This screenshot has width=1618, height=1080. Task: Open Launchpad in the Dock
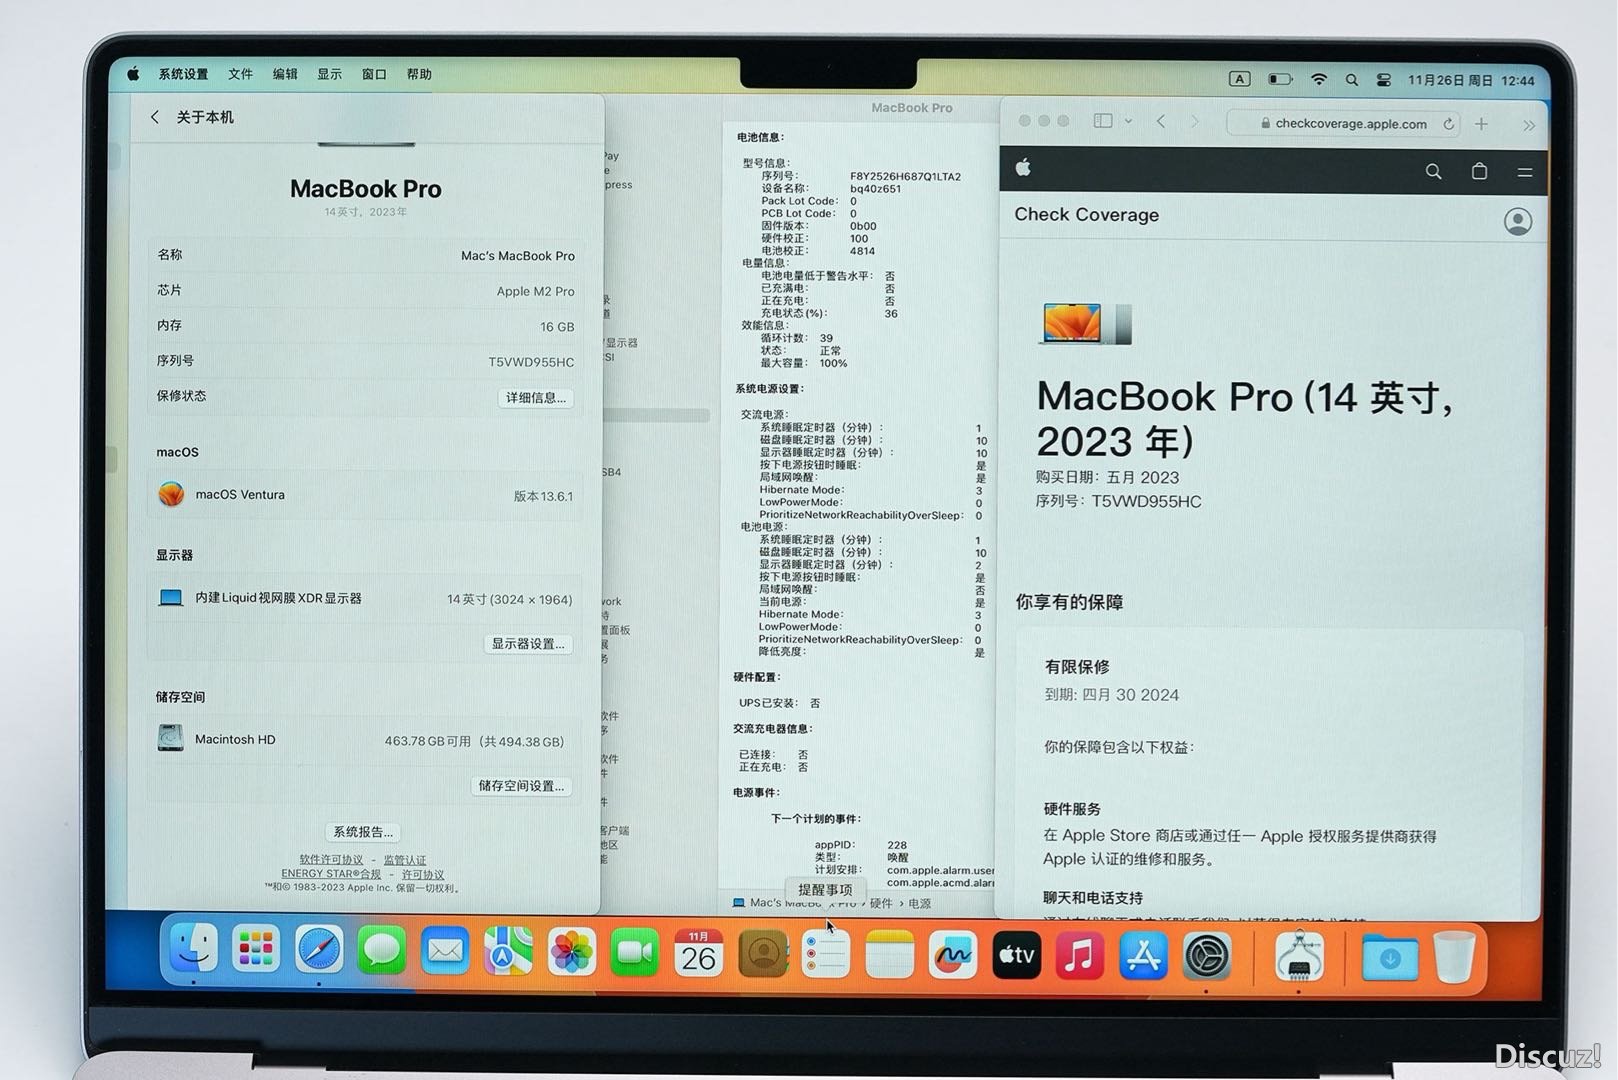tap(256, 950)
